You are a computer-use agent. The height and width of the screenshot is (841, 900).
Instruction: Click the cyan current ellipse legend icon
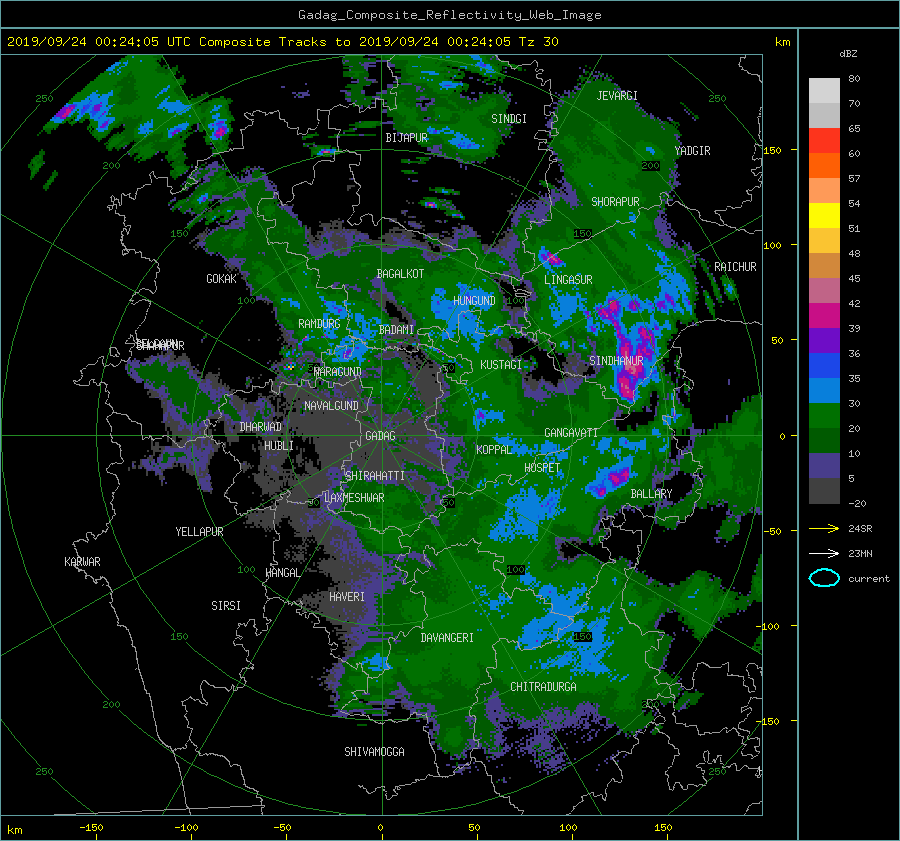824,578
